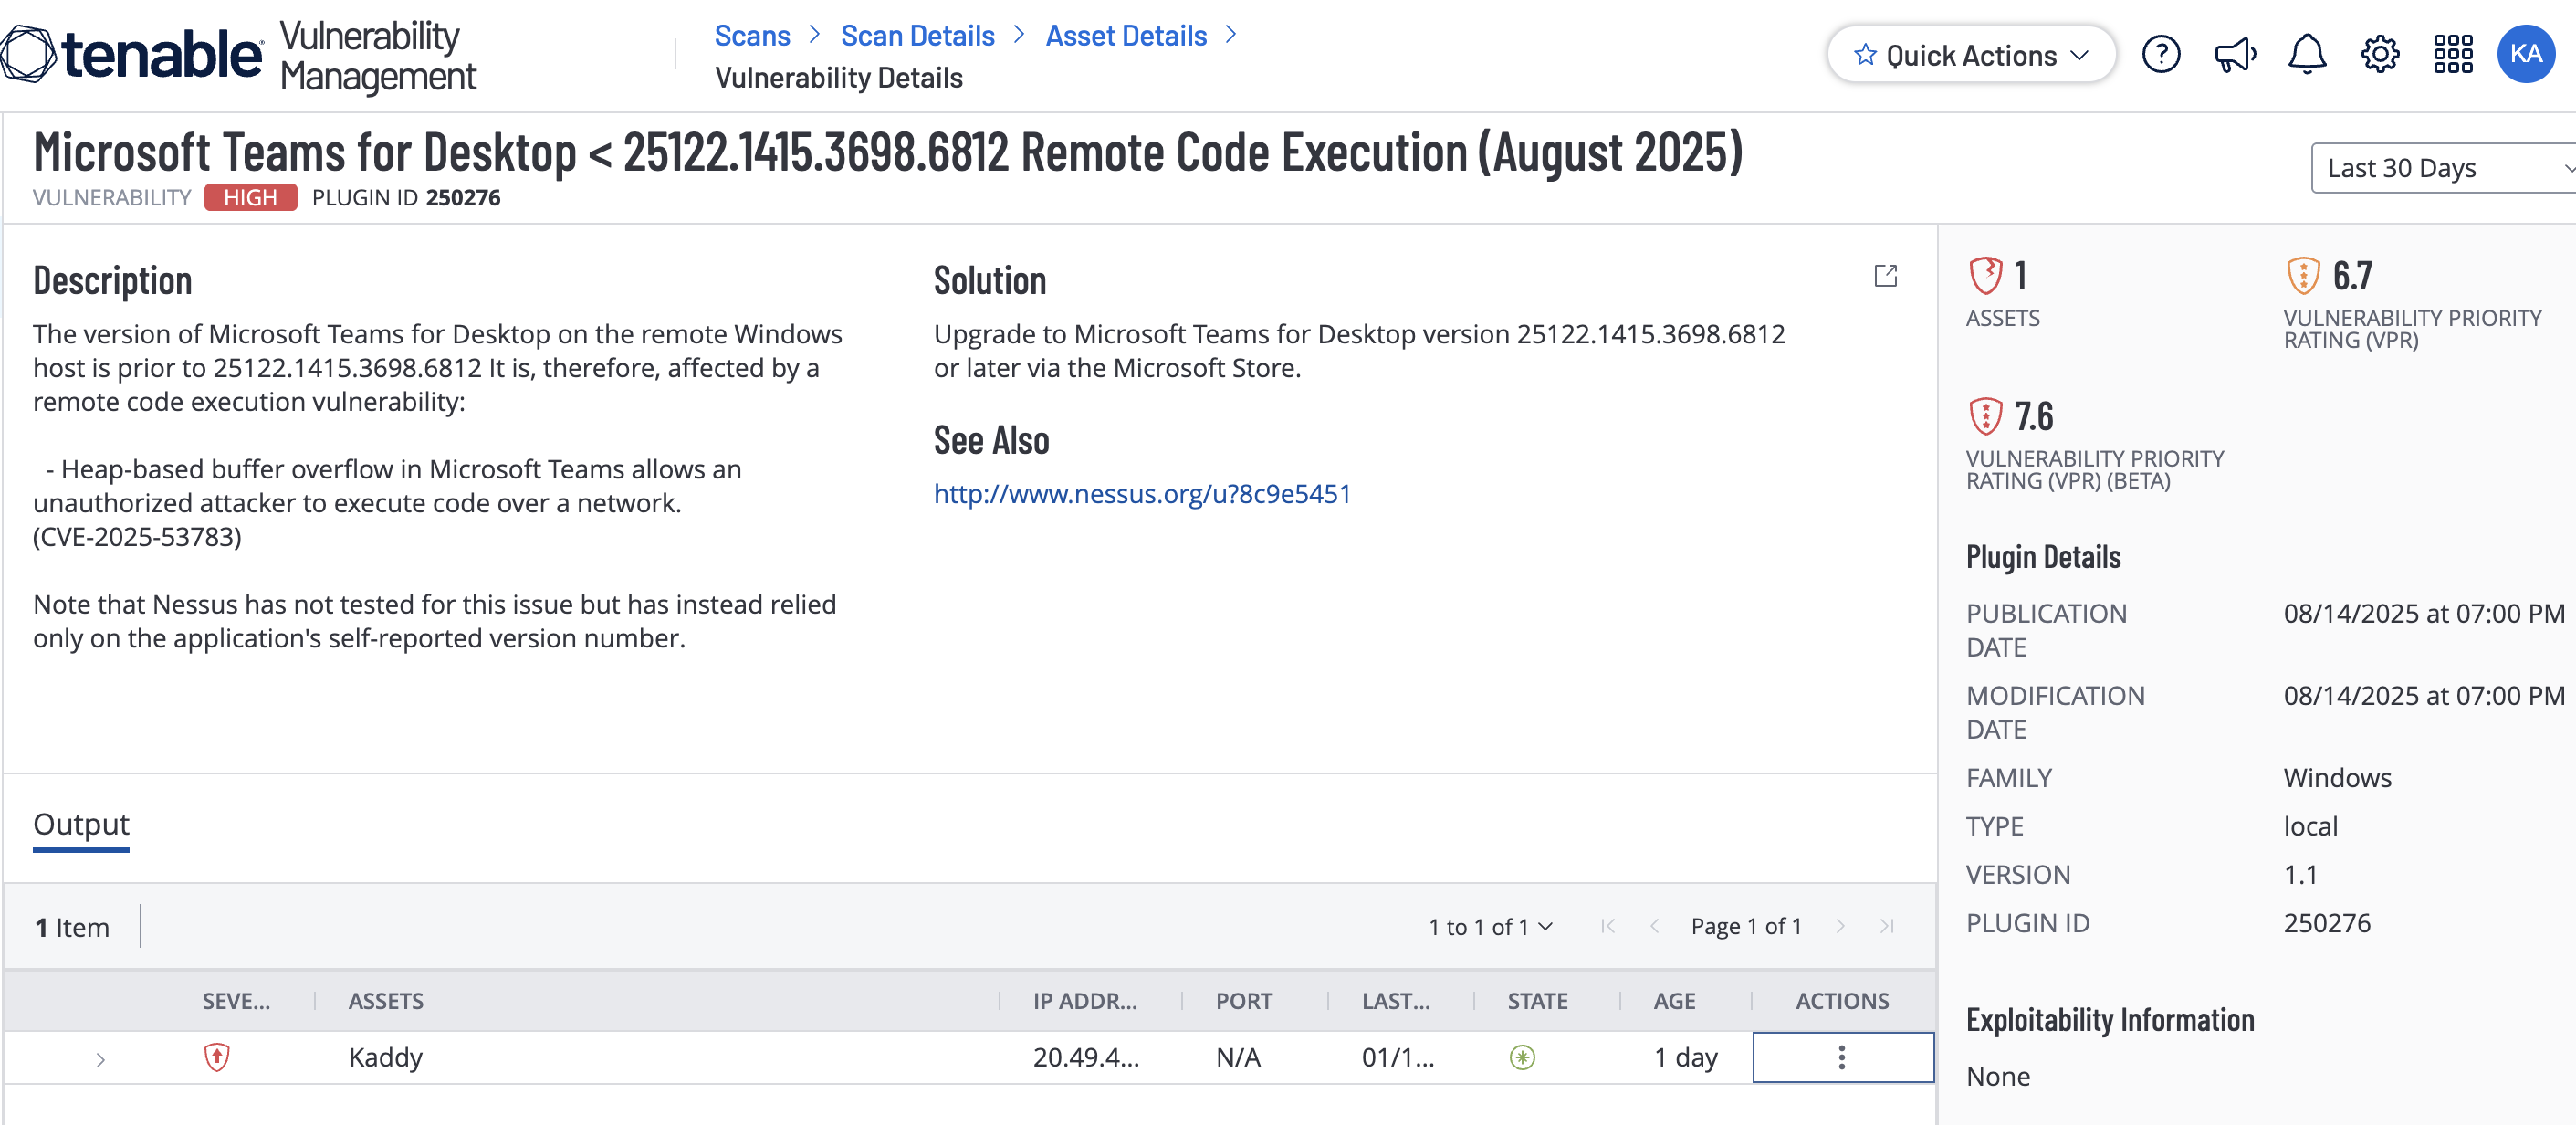Go to the next page of results
Image resolution: width=2576 pixels, height=1125 pixels.
click(1840, 926)
